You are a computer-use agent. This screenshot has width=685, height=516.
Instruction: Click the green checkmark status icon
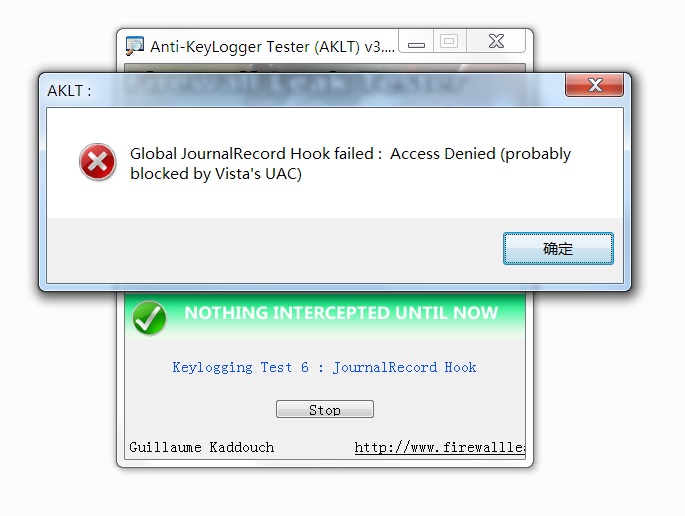(149, 318)
